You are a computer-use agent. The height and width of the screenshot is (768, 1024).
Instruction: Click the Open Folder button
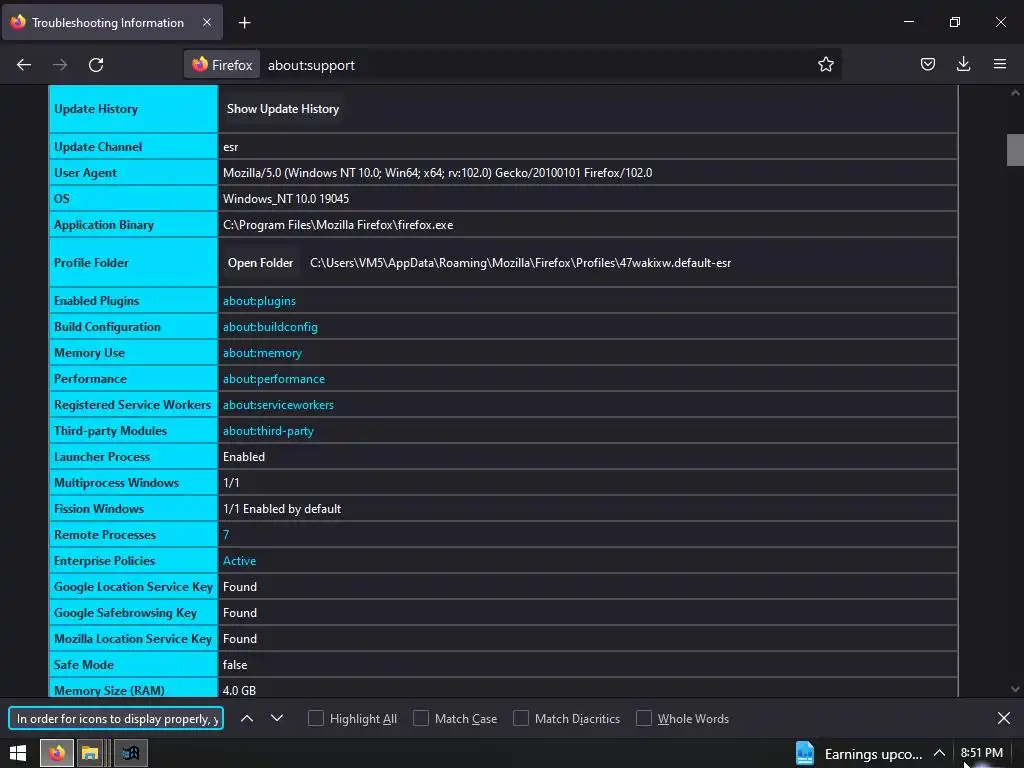click(x=260, y=263)
